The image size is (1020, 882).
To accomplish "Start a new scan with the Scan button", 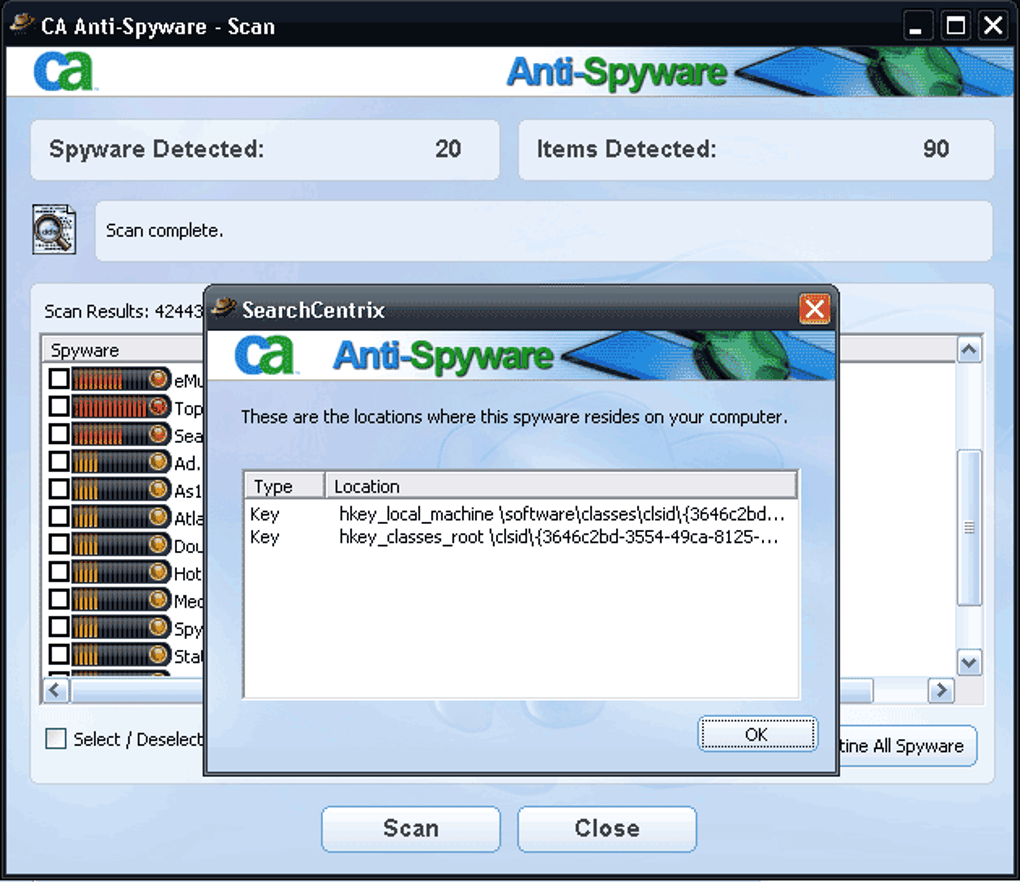I will [x=410, y=828].
